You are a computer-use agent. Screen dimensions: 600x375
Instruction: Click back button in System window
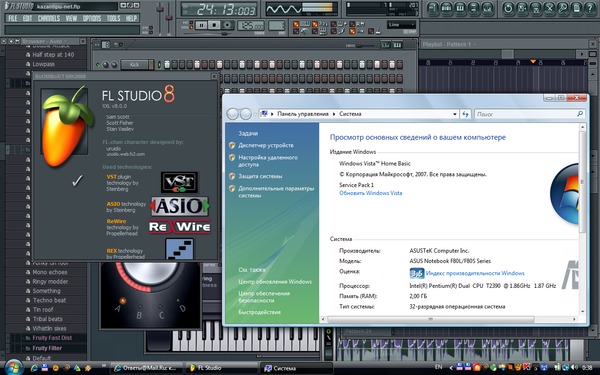232,114
